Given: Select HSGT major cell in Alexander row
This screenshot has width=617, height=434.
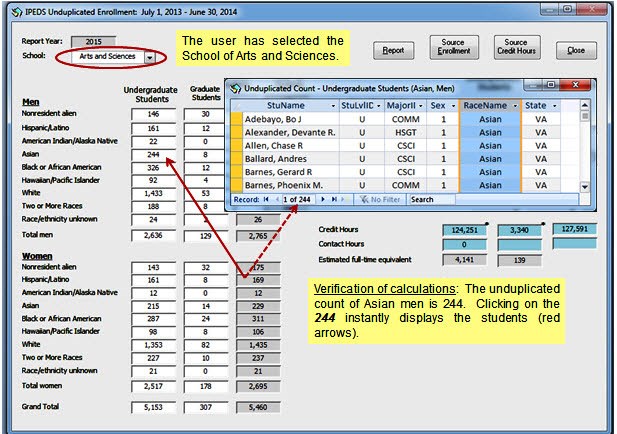Looking at the screenshot, I should point(406,133).
